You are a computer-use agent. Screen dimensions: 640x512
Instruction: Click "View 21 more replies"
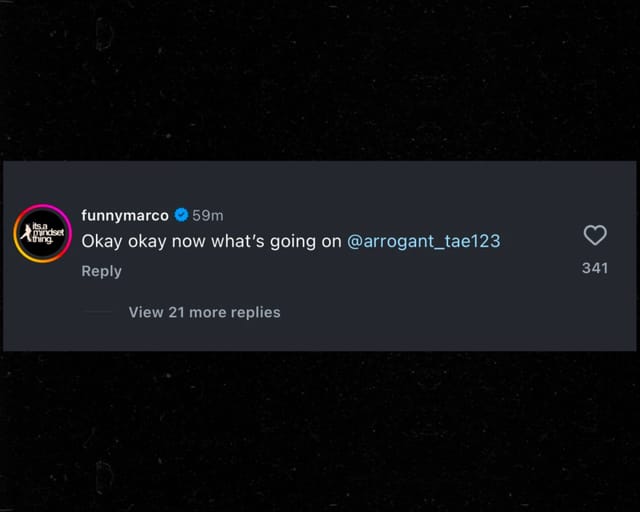[204, 312]
